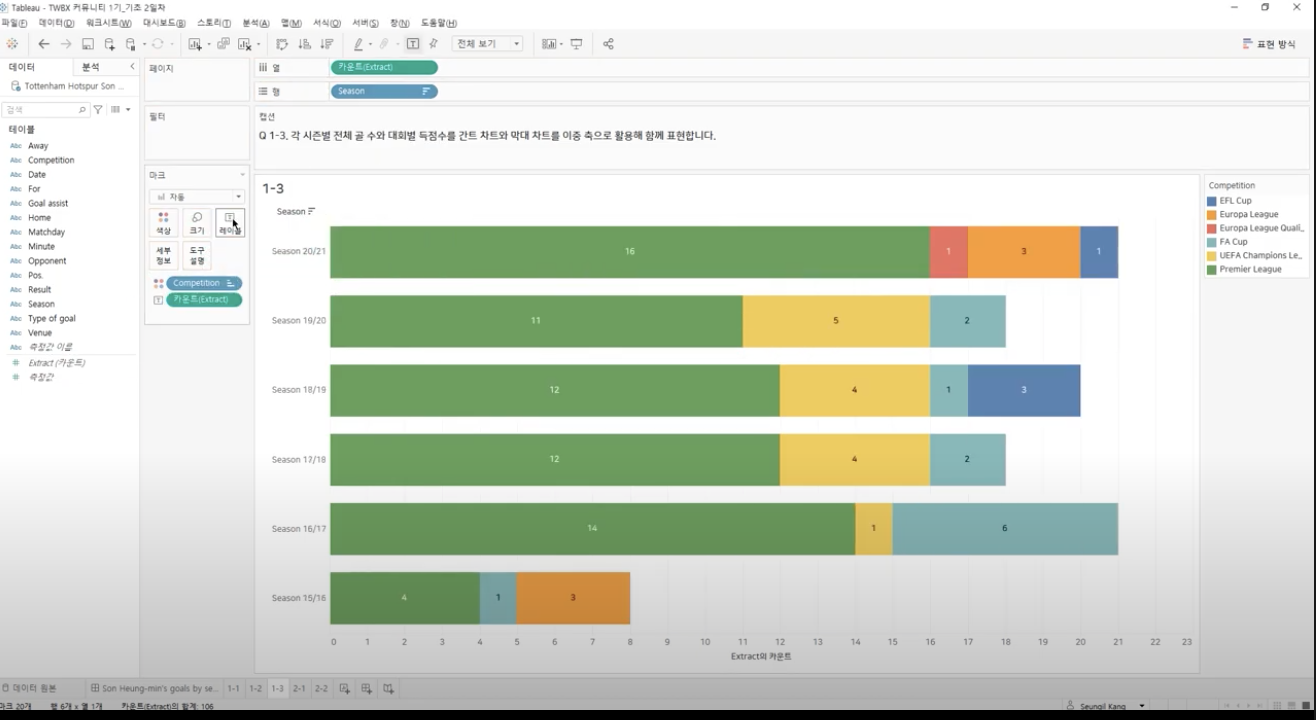Toggle Fix axes pin icon in toolbar
Image resolution: width=1316 pixels, height=720 pixels.
[x=433, y=44]
